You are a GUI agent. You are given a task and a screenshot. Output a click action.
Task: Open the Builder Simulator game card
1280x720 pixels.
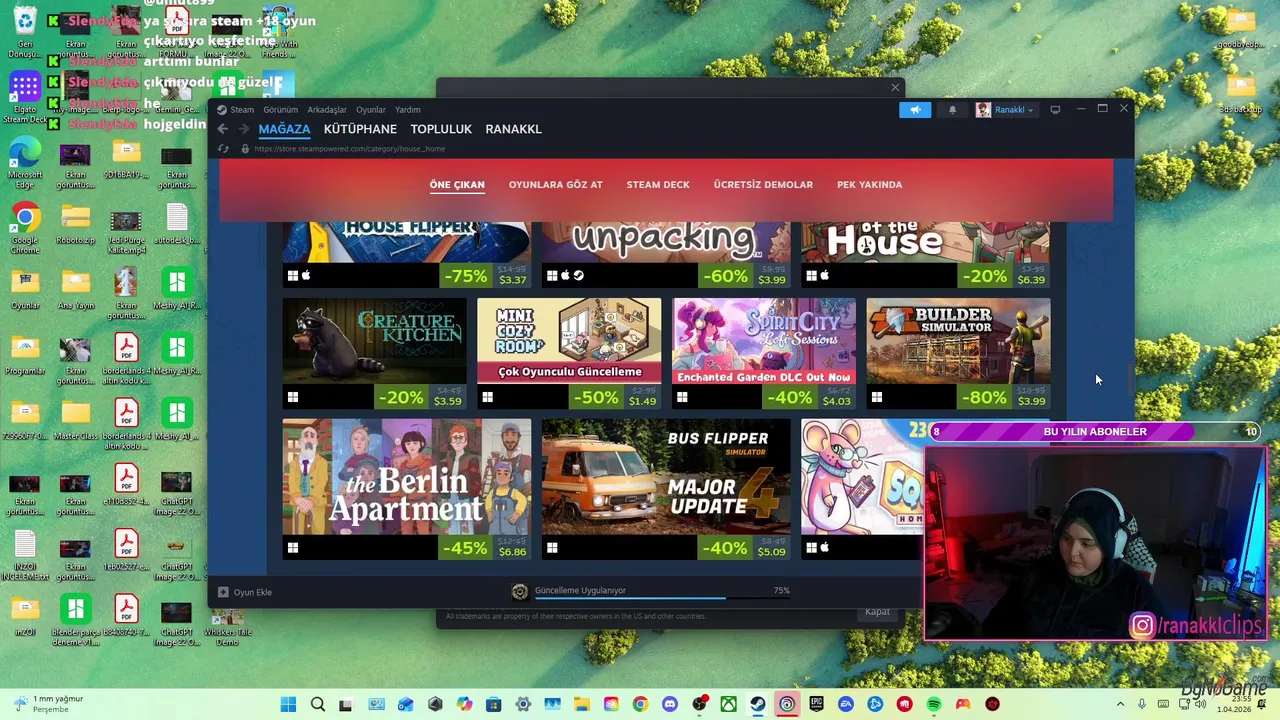coord(958,353)
